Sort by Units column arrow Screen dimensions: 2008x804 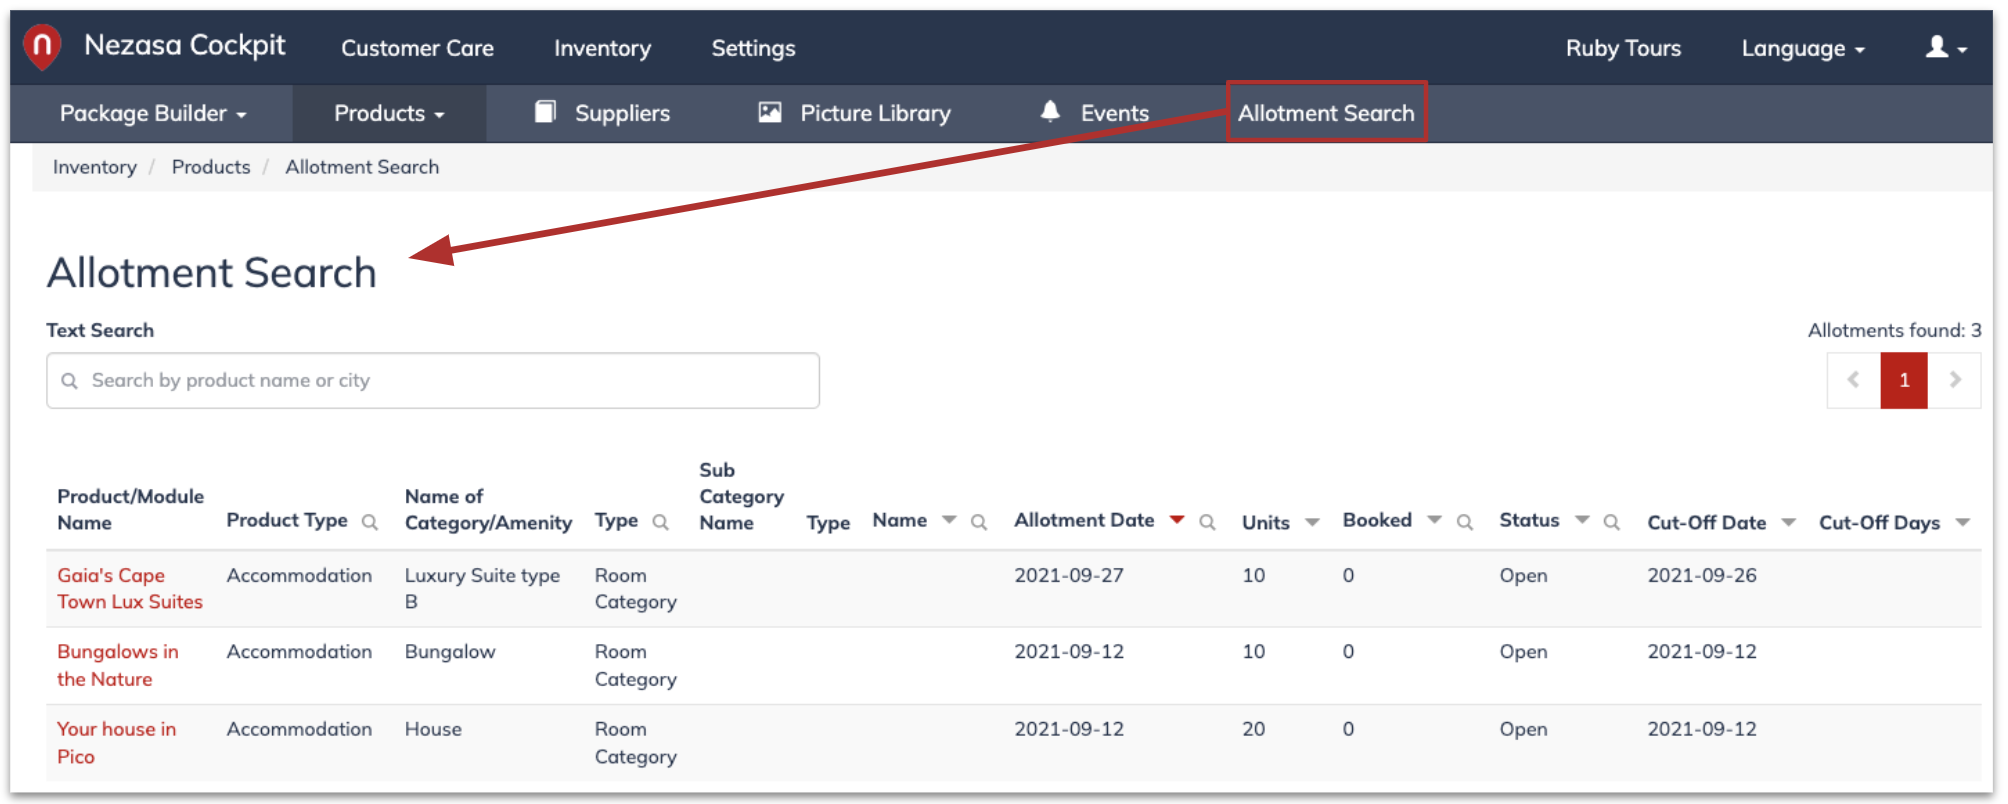pyautogui.click(x=1312, y=522)
